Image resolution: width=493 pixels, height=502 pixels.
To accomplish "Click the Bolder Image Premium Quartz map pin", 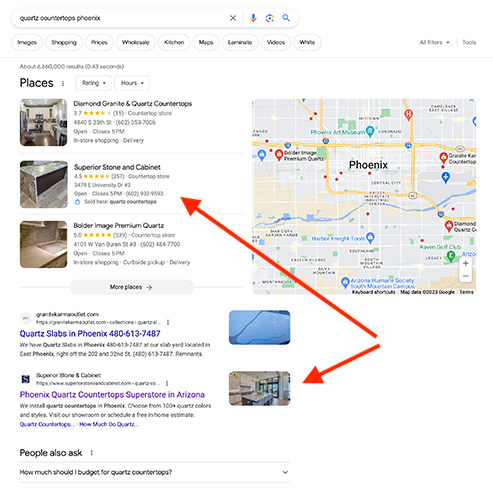I will (279, 155).
